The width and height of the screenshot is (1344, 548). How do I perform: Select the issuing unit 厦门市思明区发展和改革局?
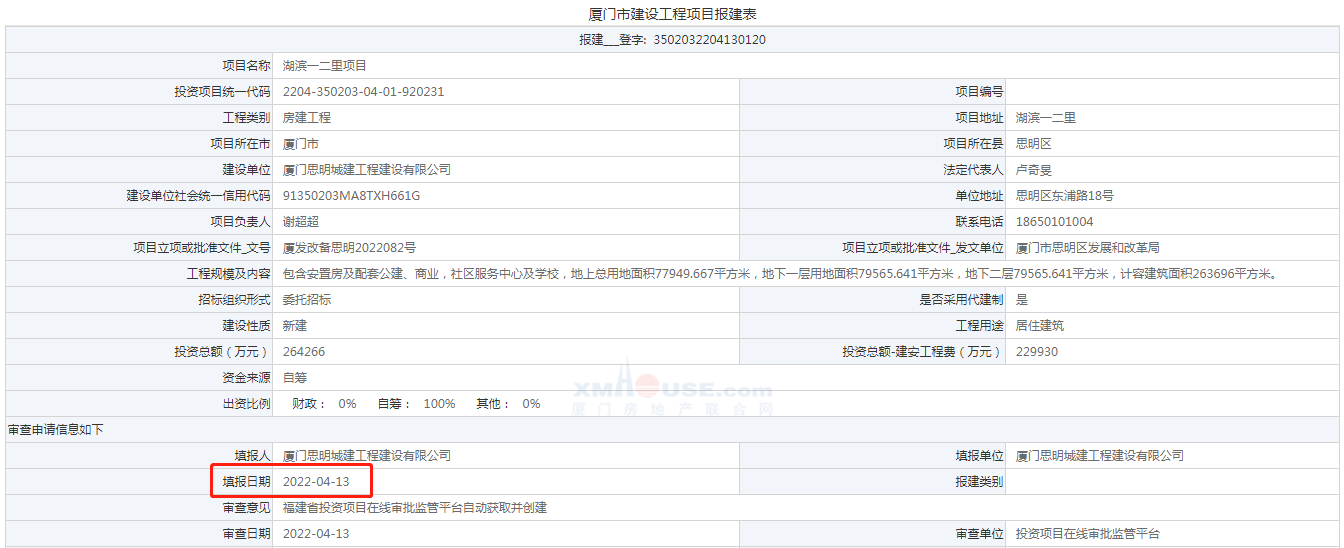pos(1087,248)
